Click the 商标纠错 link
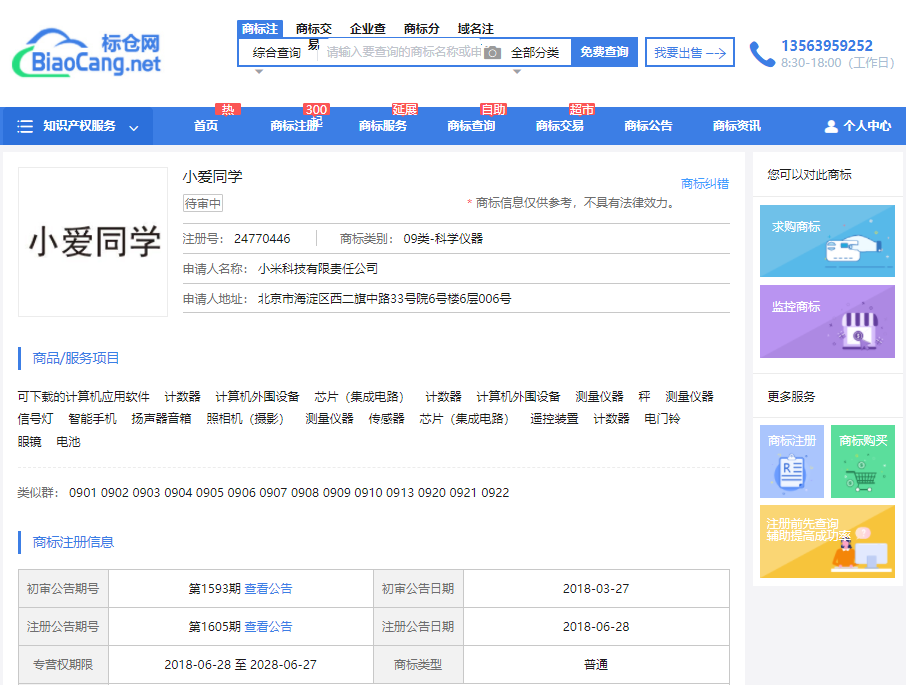 click(705, 184)
